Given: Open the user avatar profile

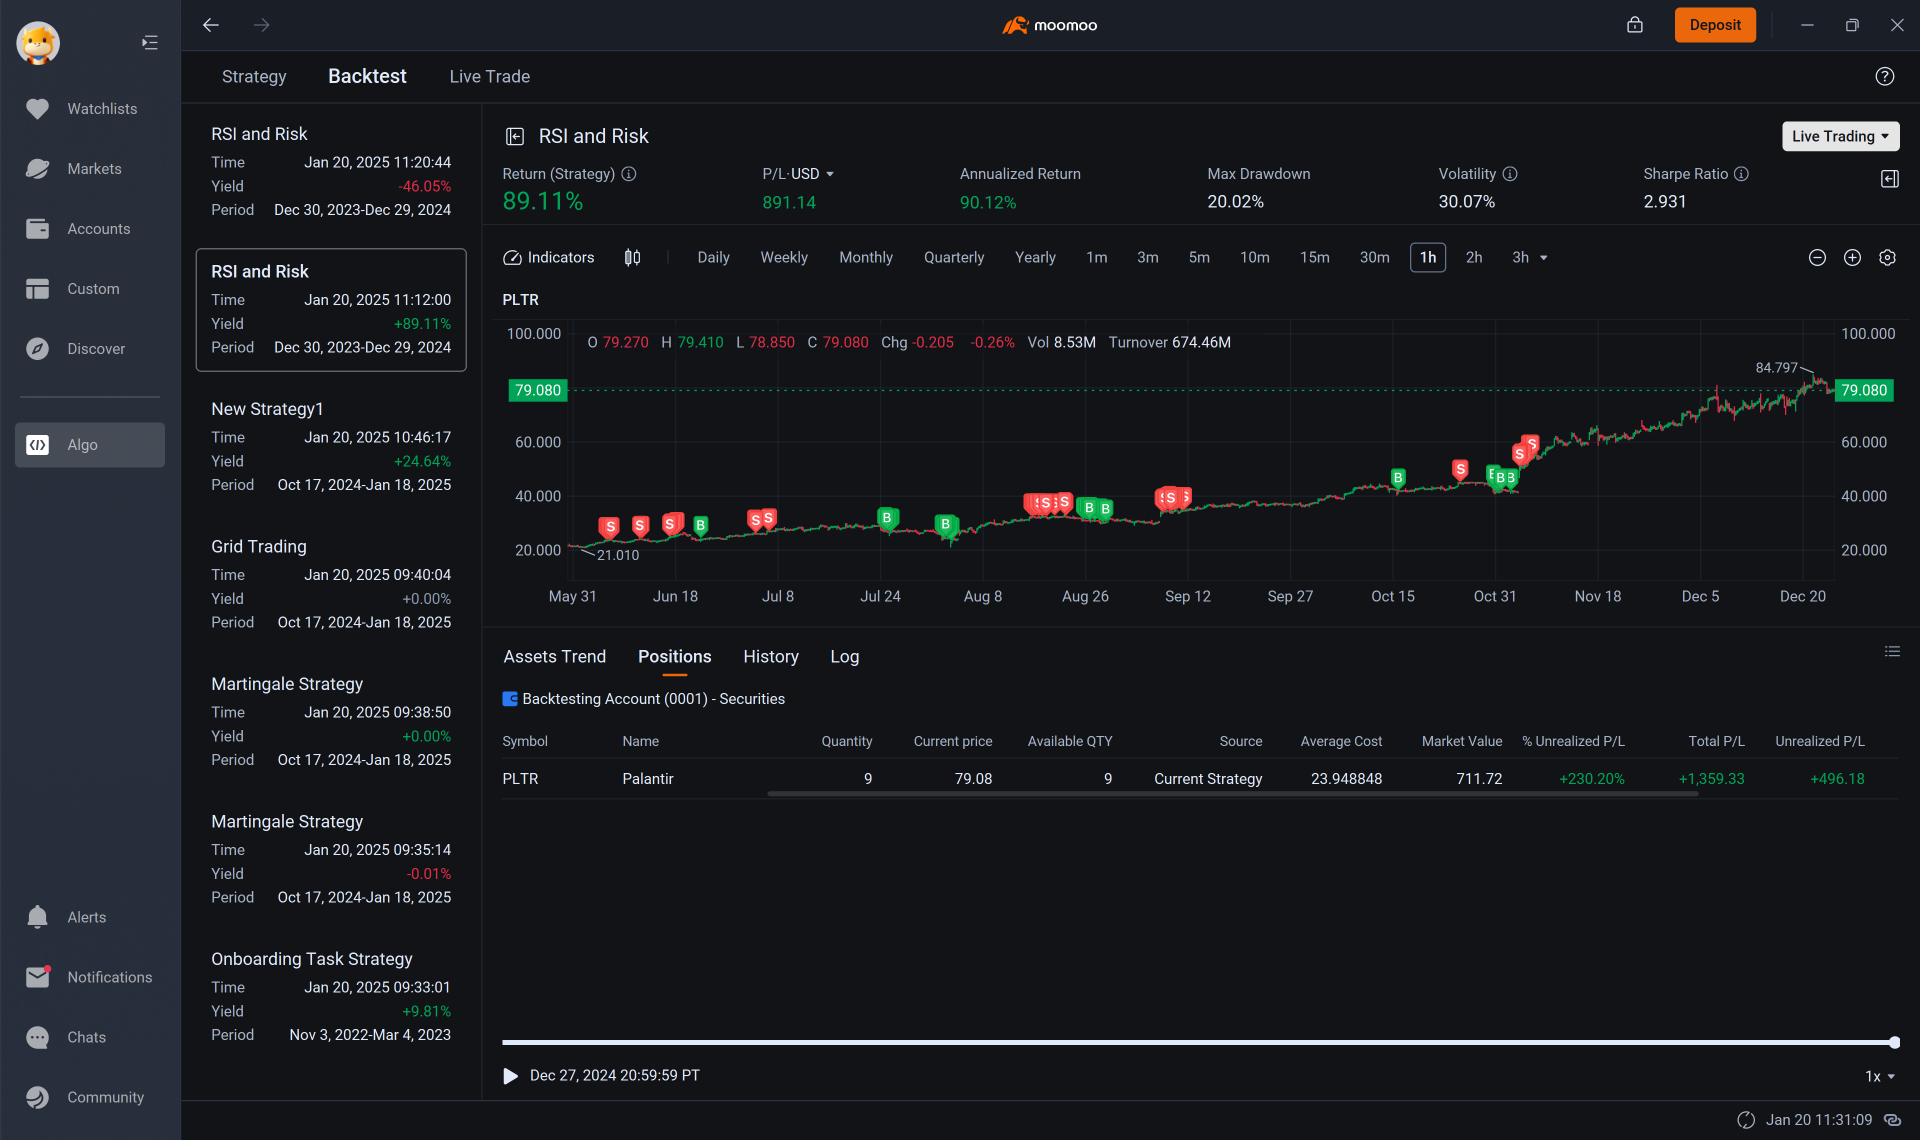Looking at the screenshot, I should click(38, 43).
